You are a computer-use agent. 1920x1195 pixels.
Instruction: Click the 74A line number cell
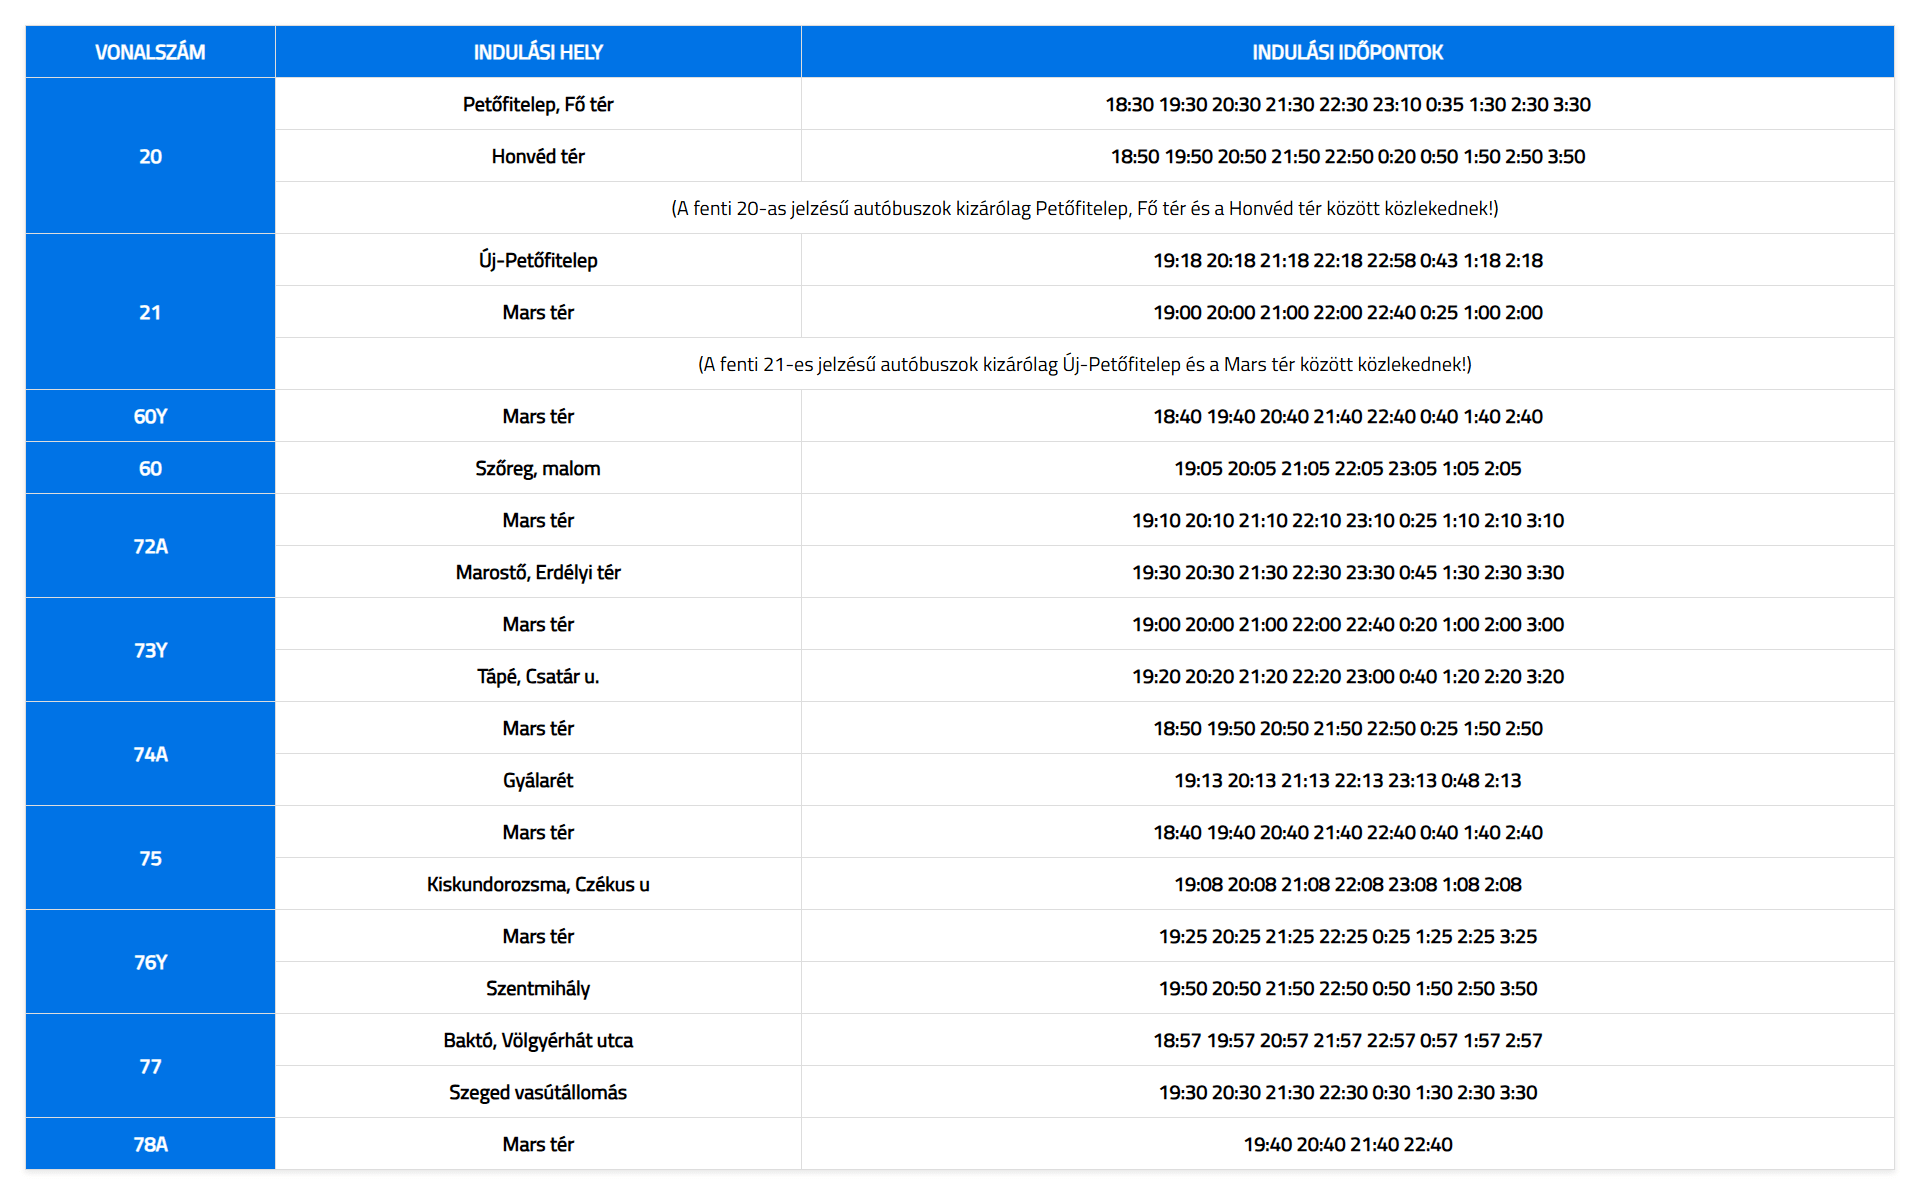[150, 754]
